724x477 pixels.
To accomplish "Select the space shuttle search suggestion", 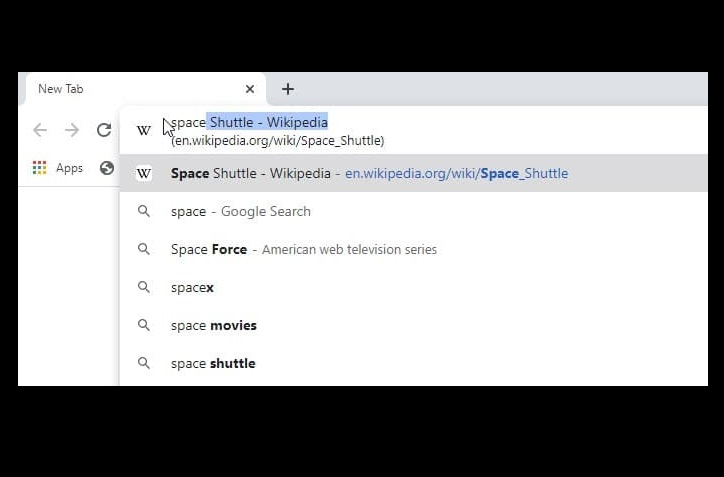I will point(413,363).
